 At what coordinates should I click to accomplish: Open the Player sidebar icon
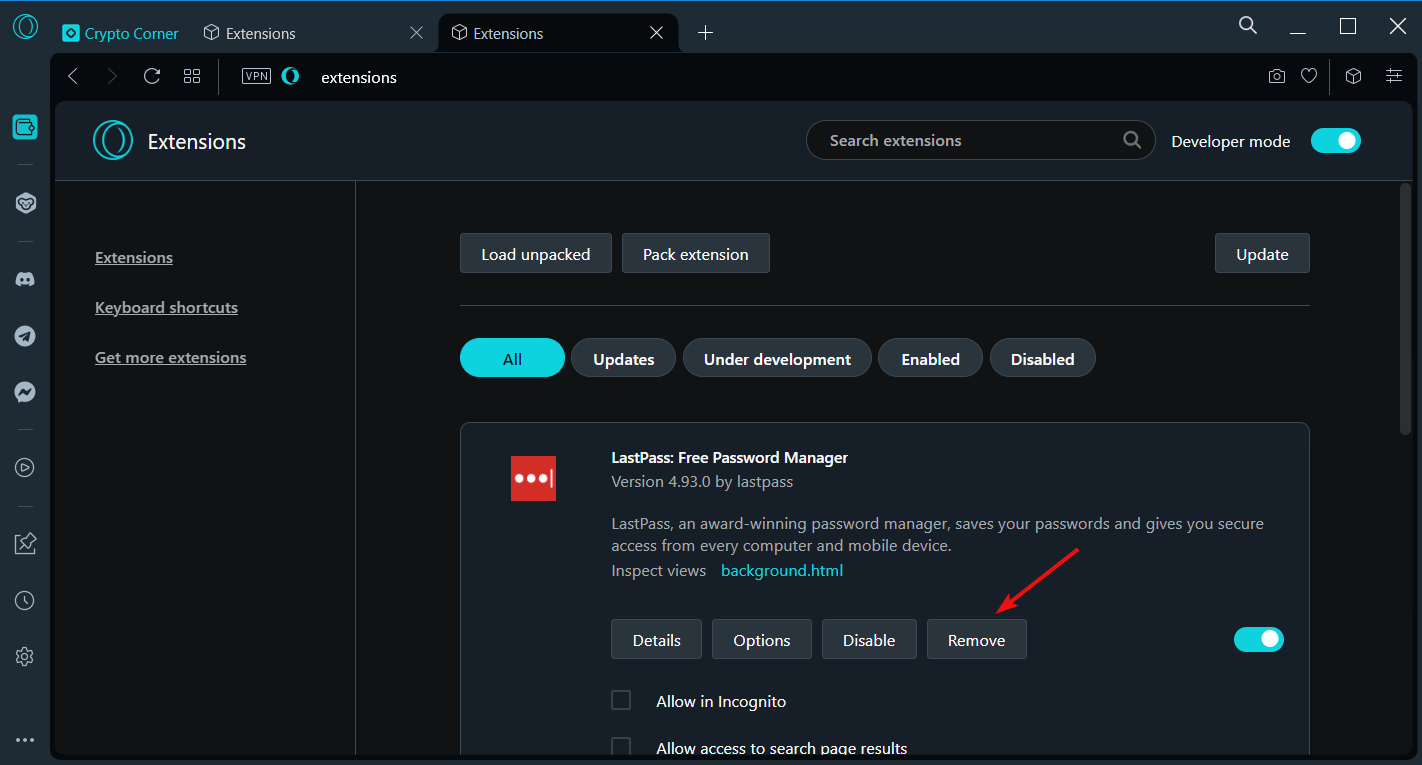point(25,467)
